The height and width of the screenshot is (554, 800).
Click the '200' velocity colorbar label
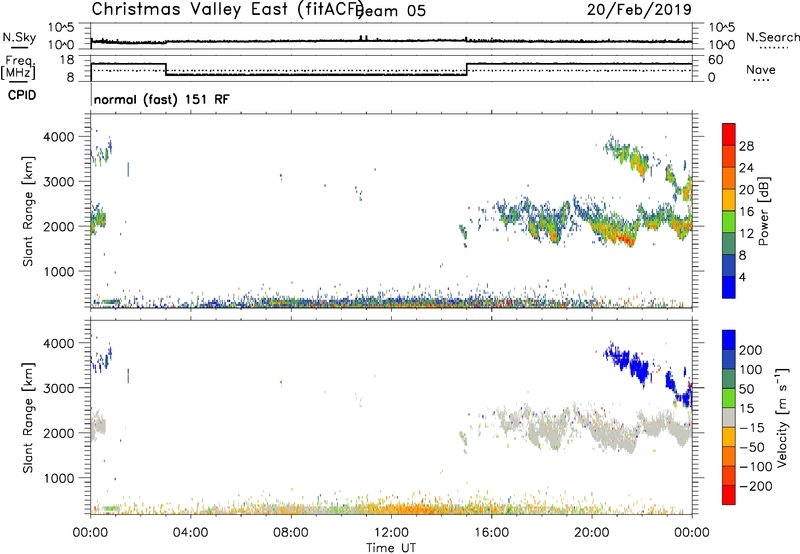(751, 350)
